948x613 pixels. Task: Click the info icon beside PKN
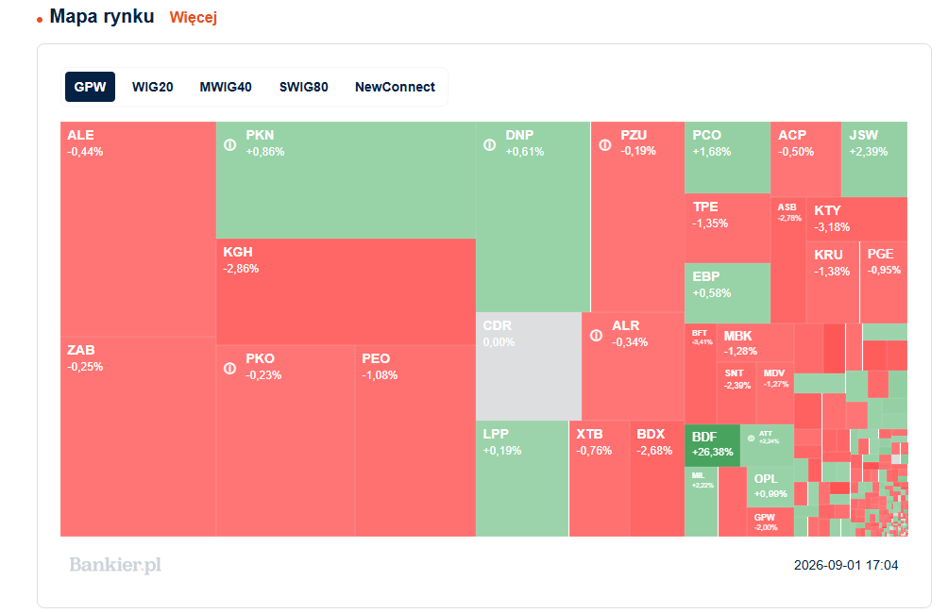pos(230,145)
